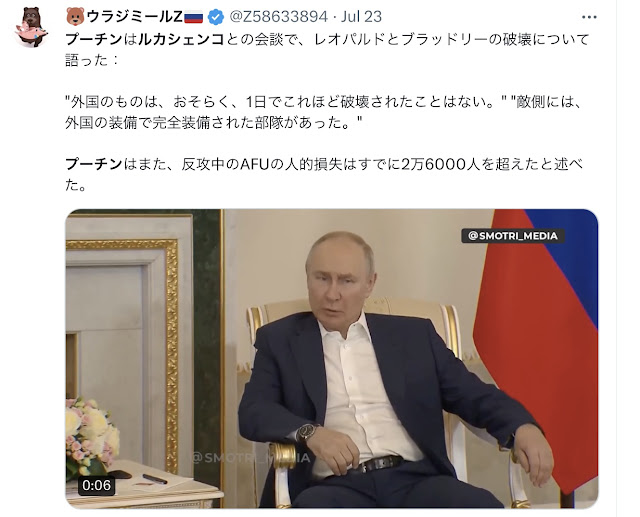This screenshot has height=517, width=640.
Task: Click the blue verified checkmark badge
Action: click(x=216, y=17)
